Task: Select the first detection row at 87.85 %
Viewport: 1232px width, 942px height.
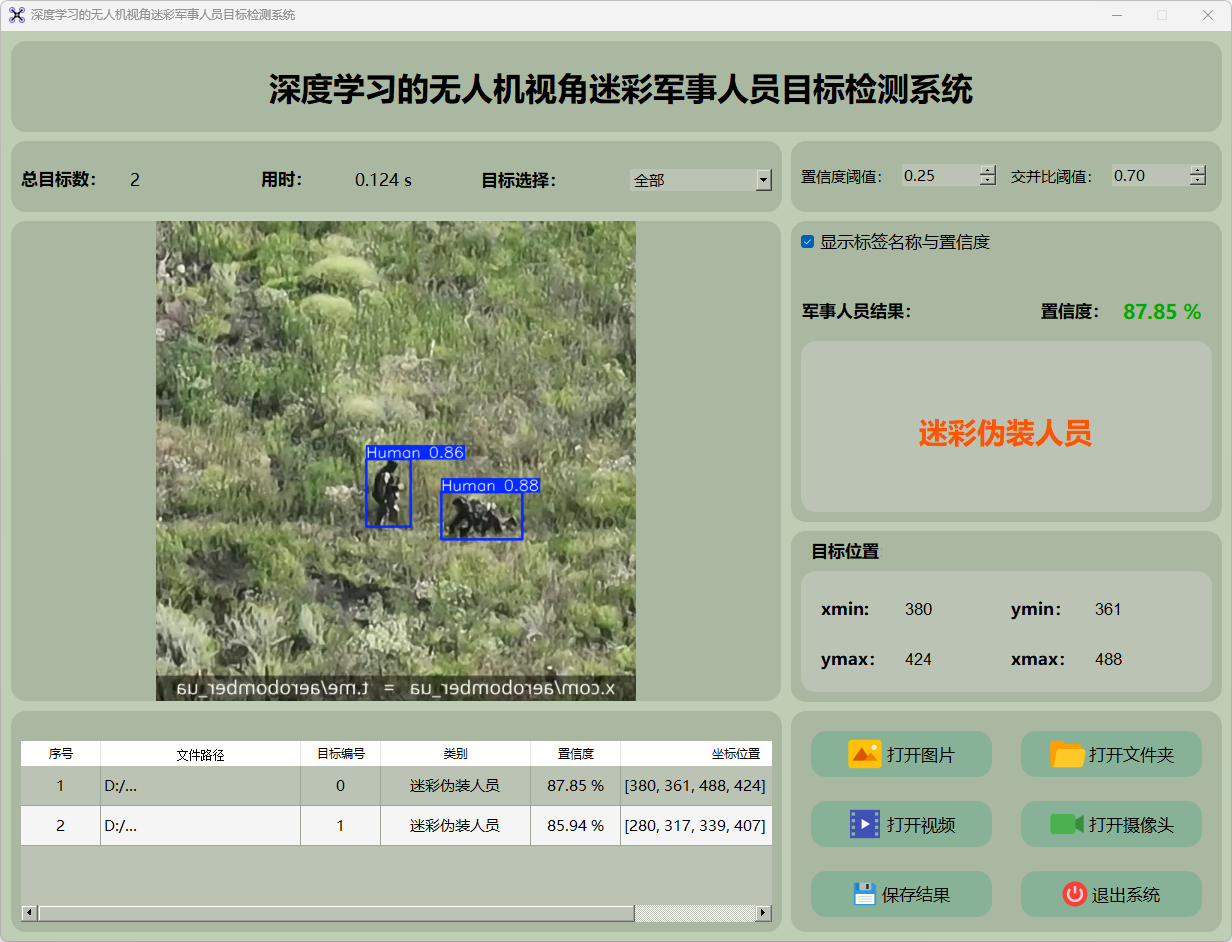Action: 575,786
